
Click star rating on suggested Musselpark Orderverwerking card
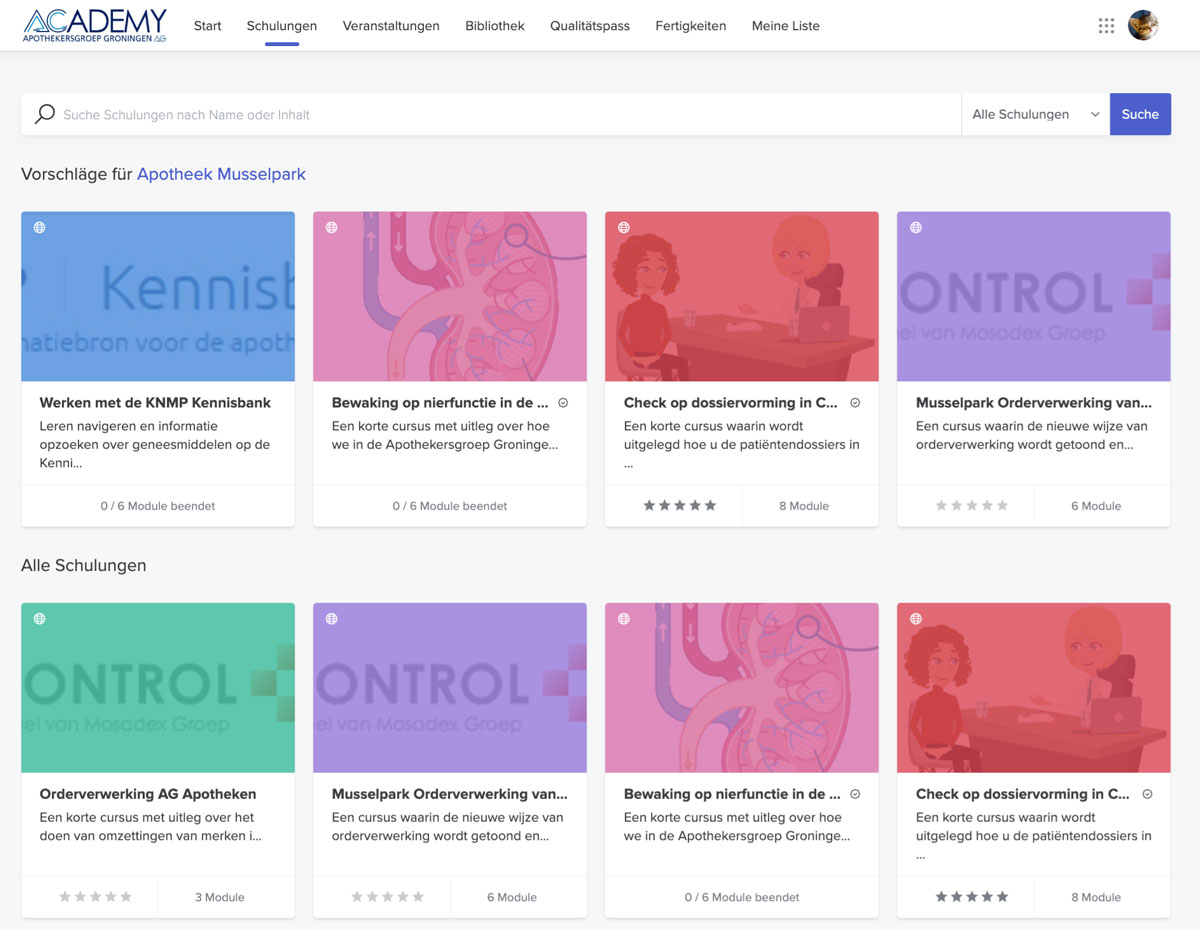[972, 506]
